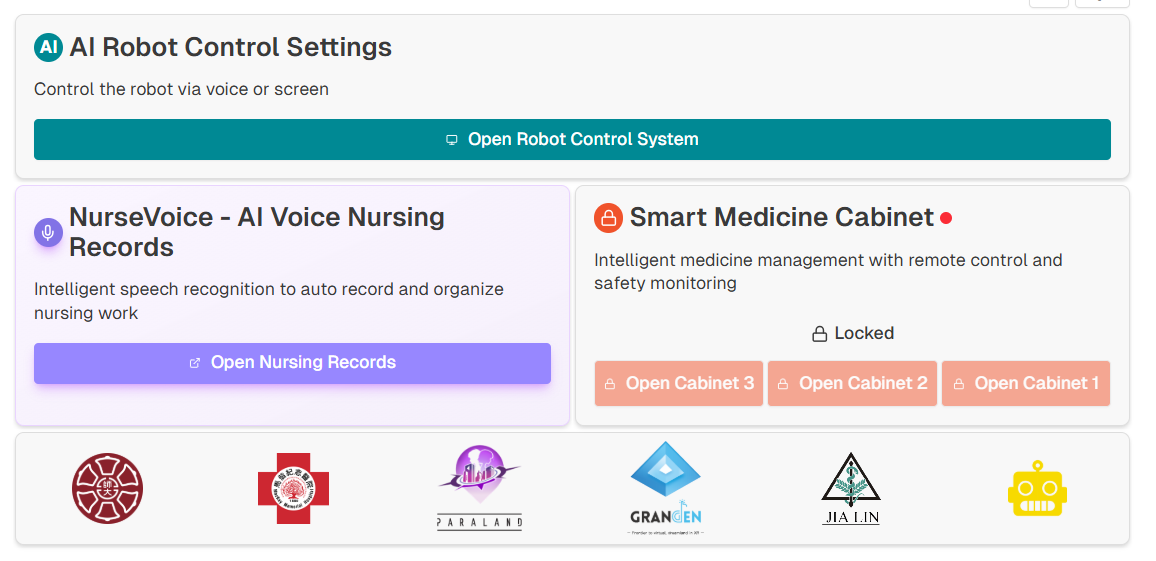Click the orange lock icon beside Smart Medicine Cabinet

coord(608,217)
